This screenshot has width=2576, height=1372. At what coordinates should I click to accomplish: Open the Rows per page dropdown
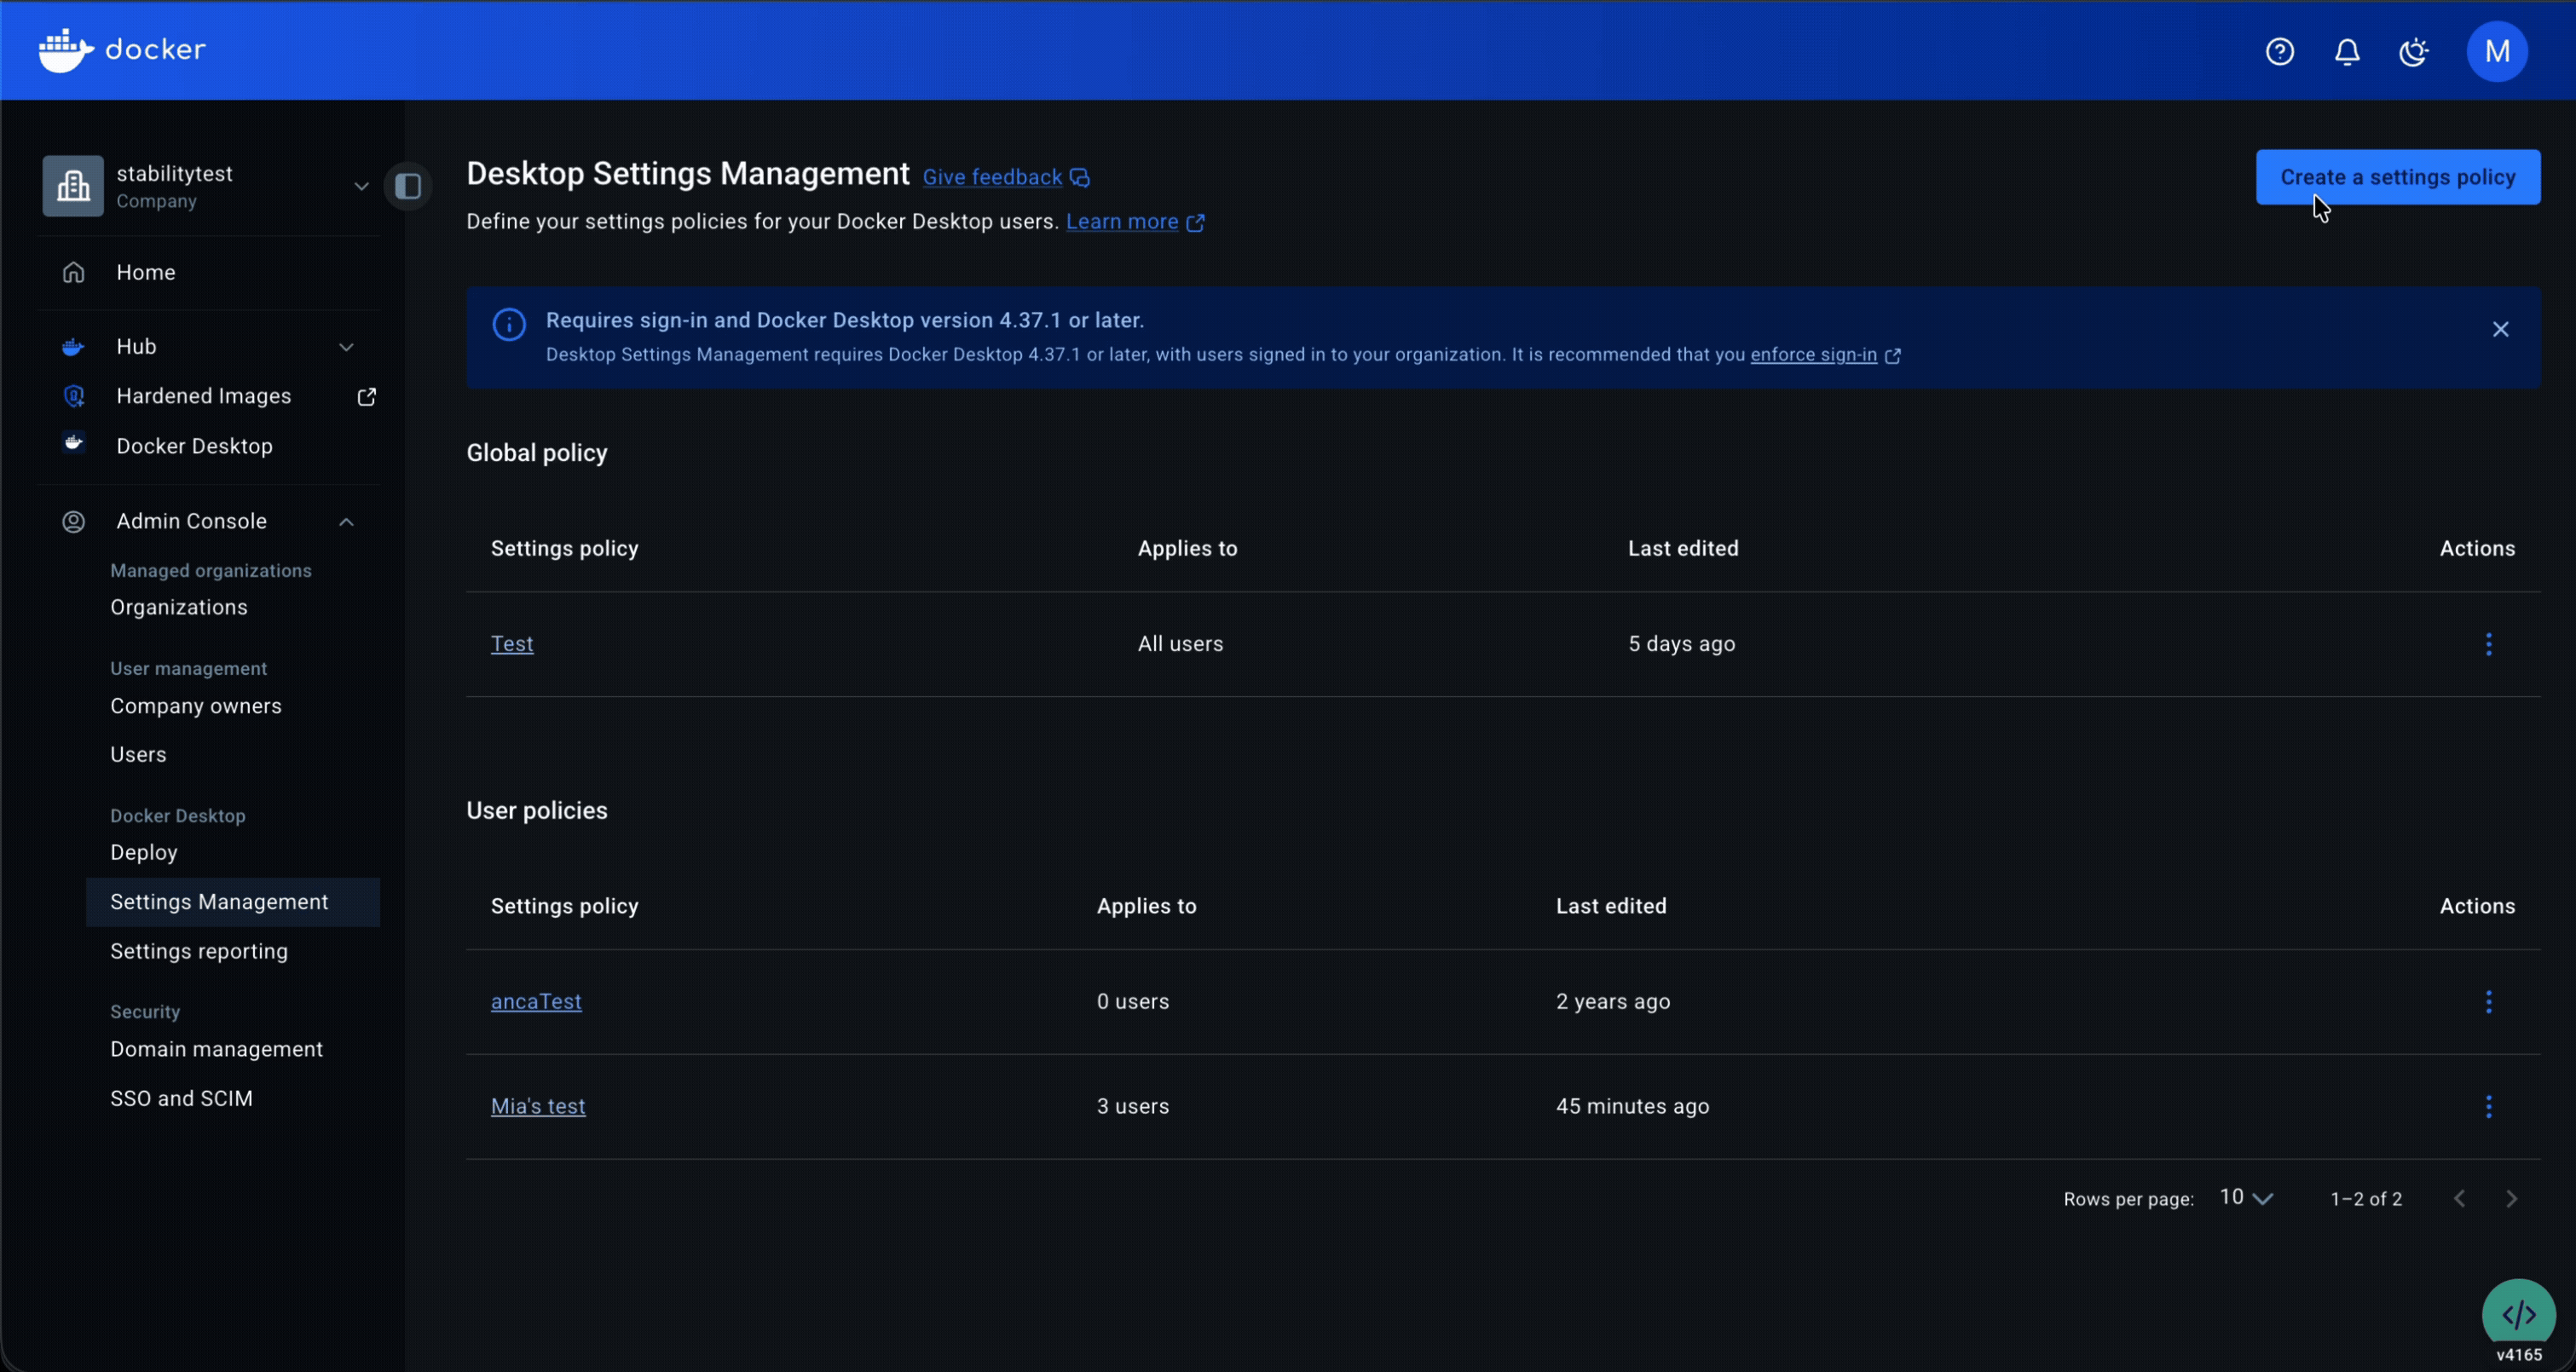2245,1197
